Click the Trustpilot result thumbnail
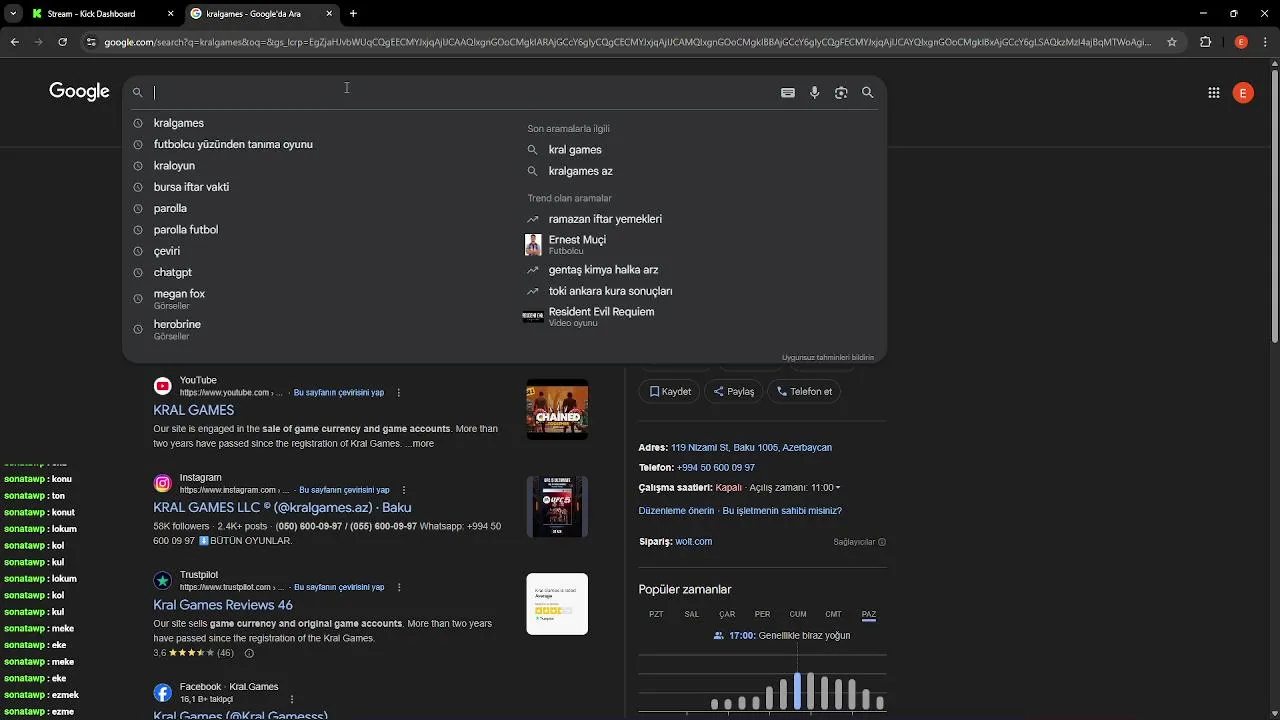 (557, 604)
